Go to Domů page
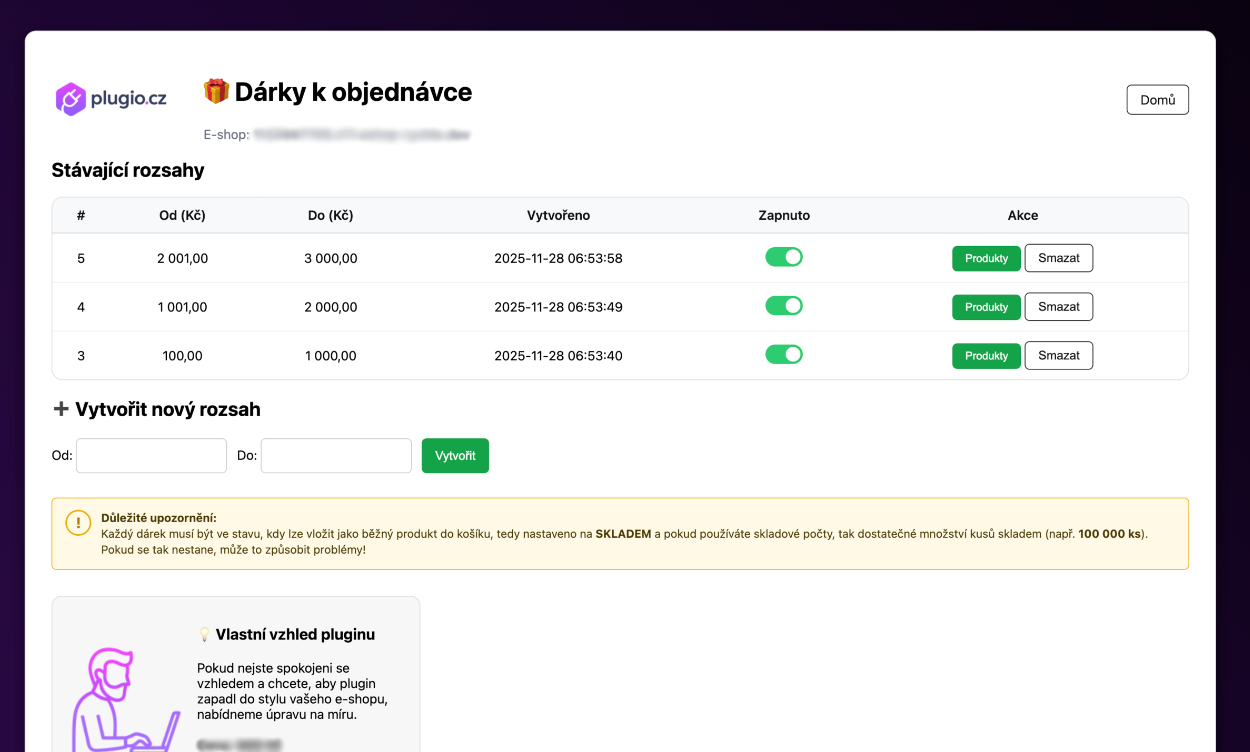Screen dimensions: 1250x752 (1157, 100)
